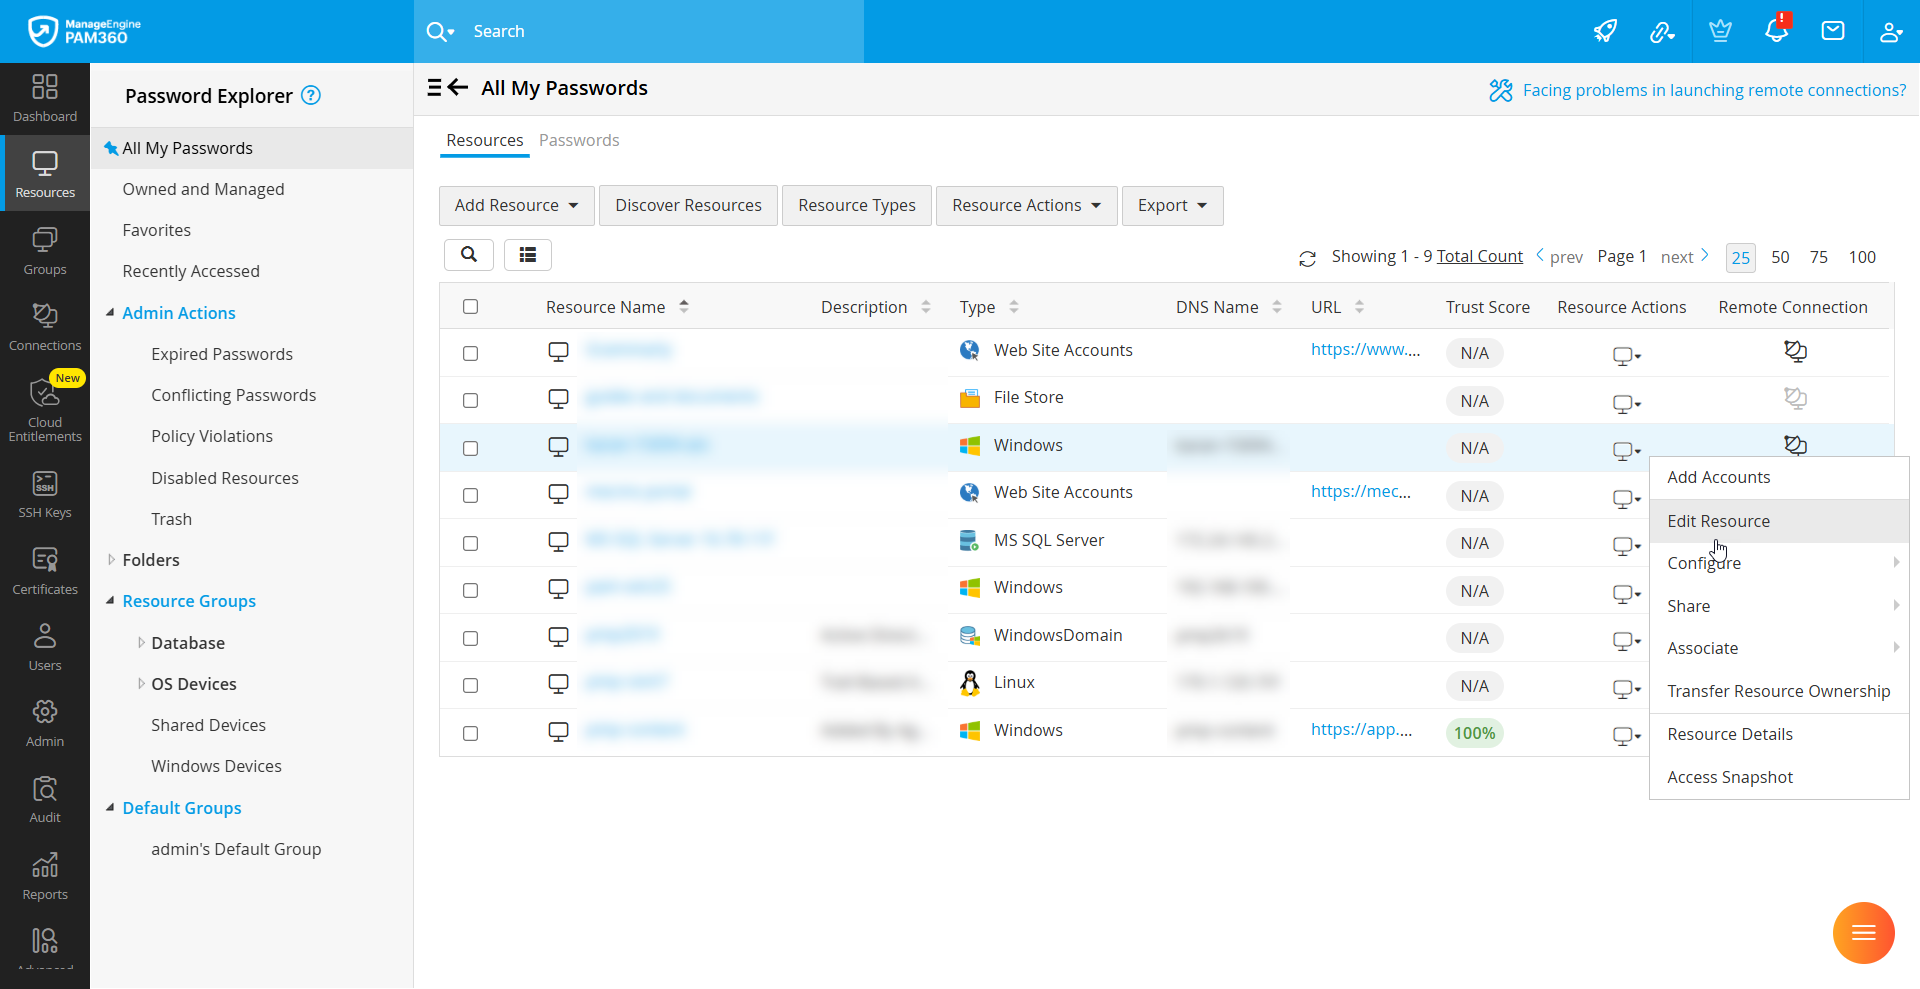Switch to the Passwords tab
1920x989 pixels.
click(579, 140)
